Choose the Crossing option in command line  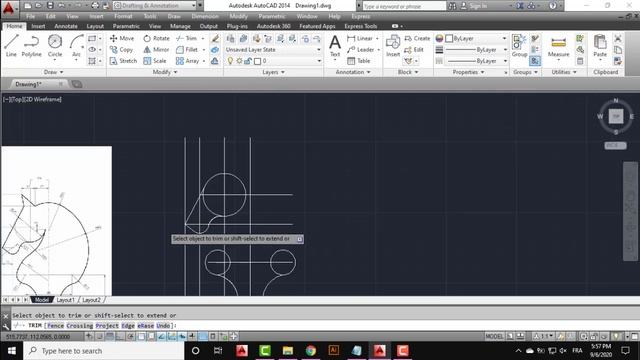click(x=80, y=326)
